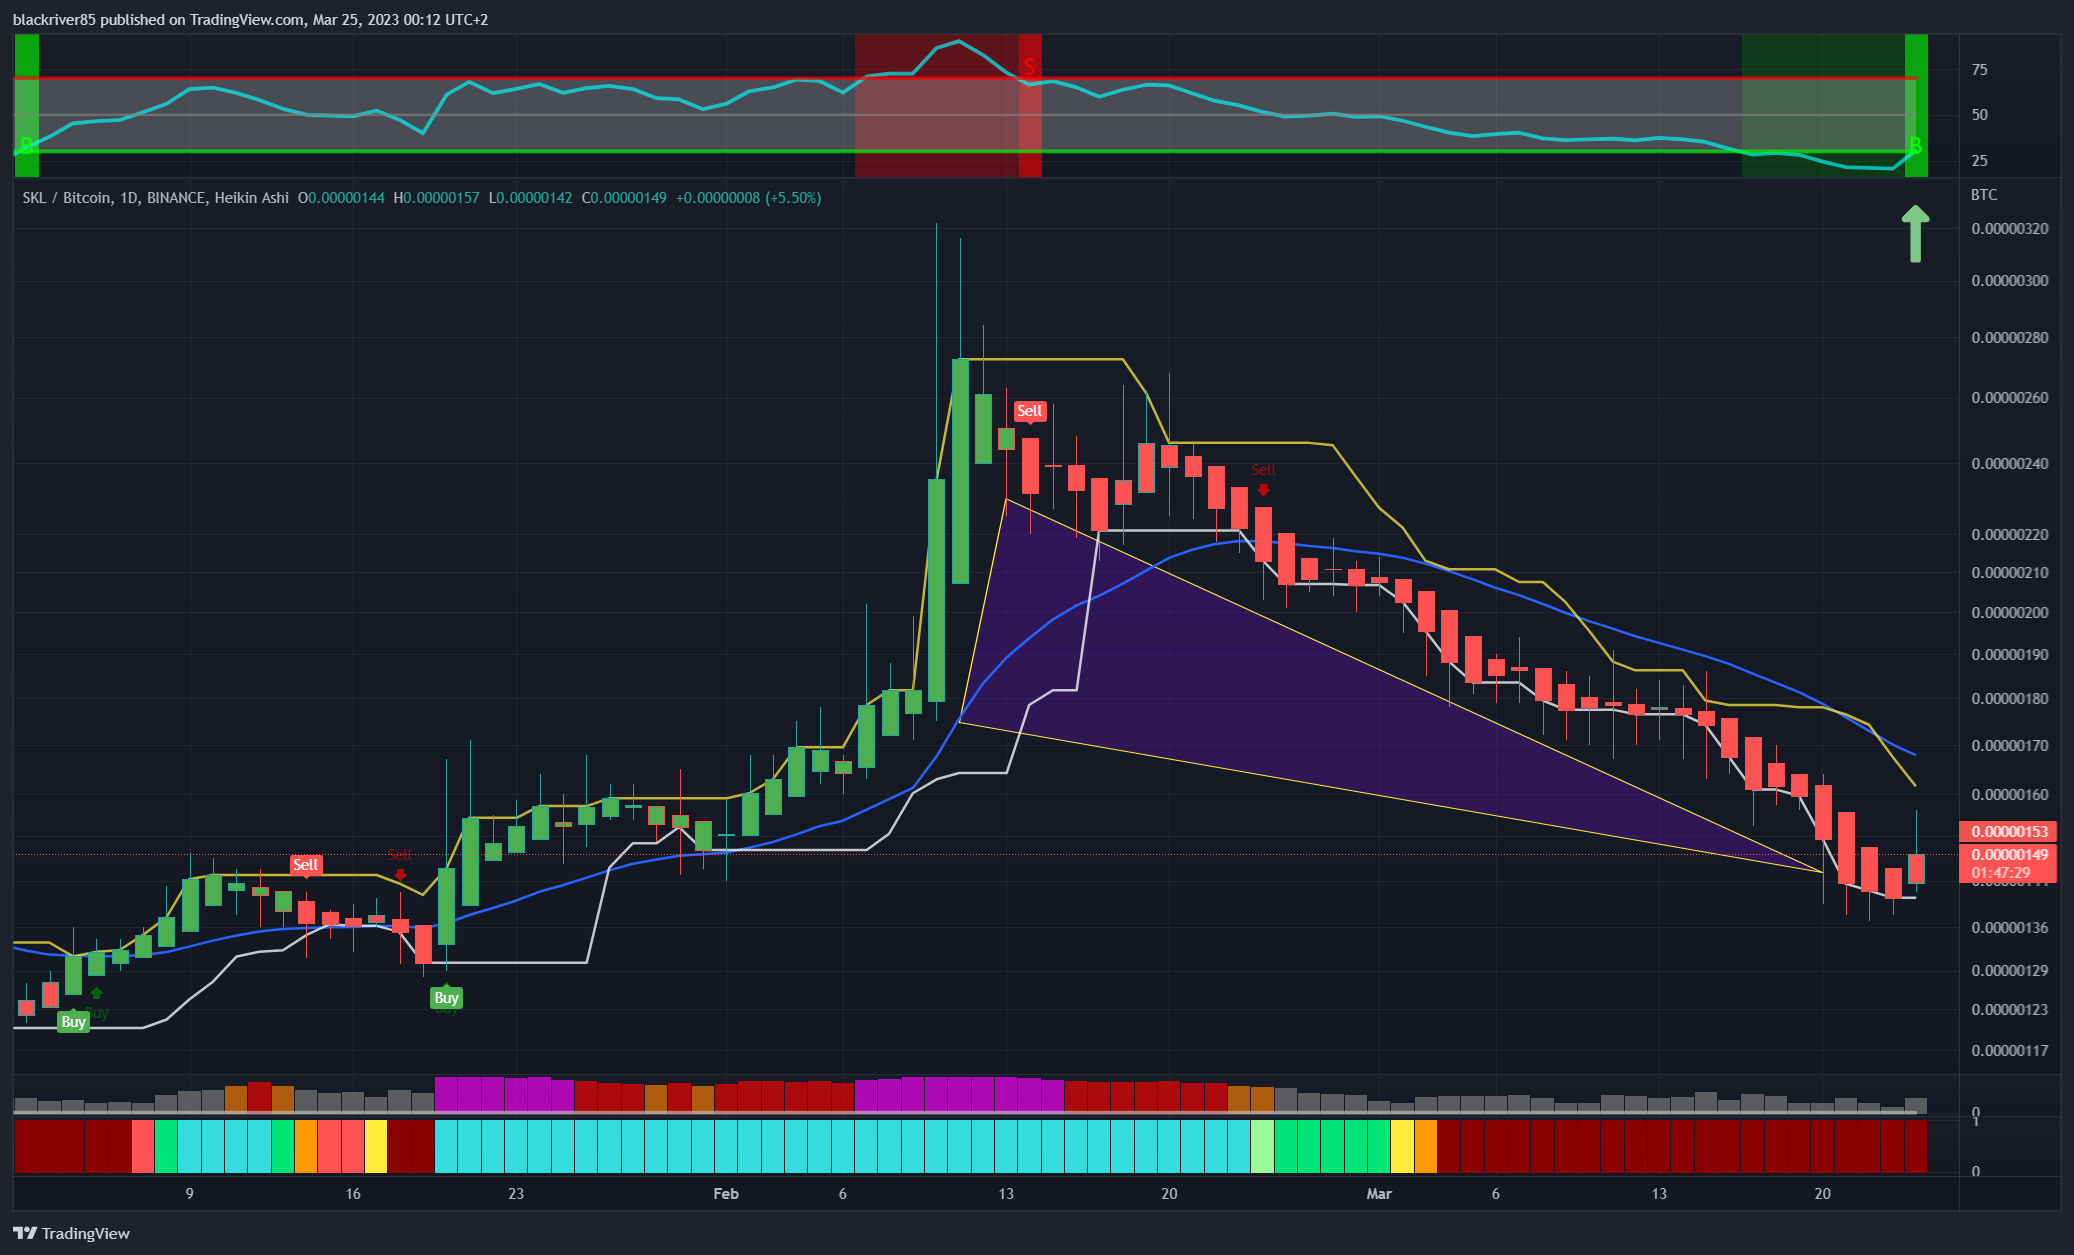This screenshot has width=2074, height=1255.
Task: Click the 0.00000170 price axis label
Action: pyautogui.click(x=2010, y=746)
